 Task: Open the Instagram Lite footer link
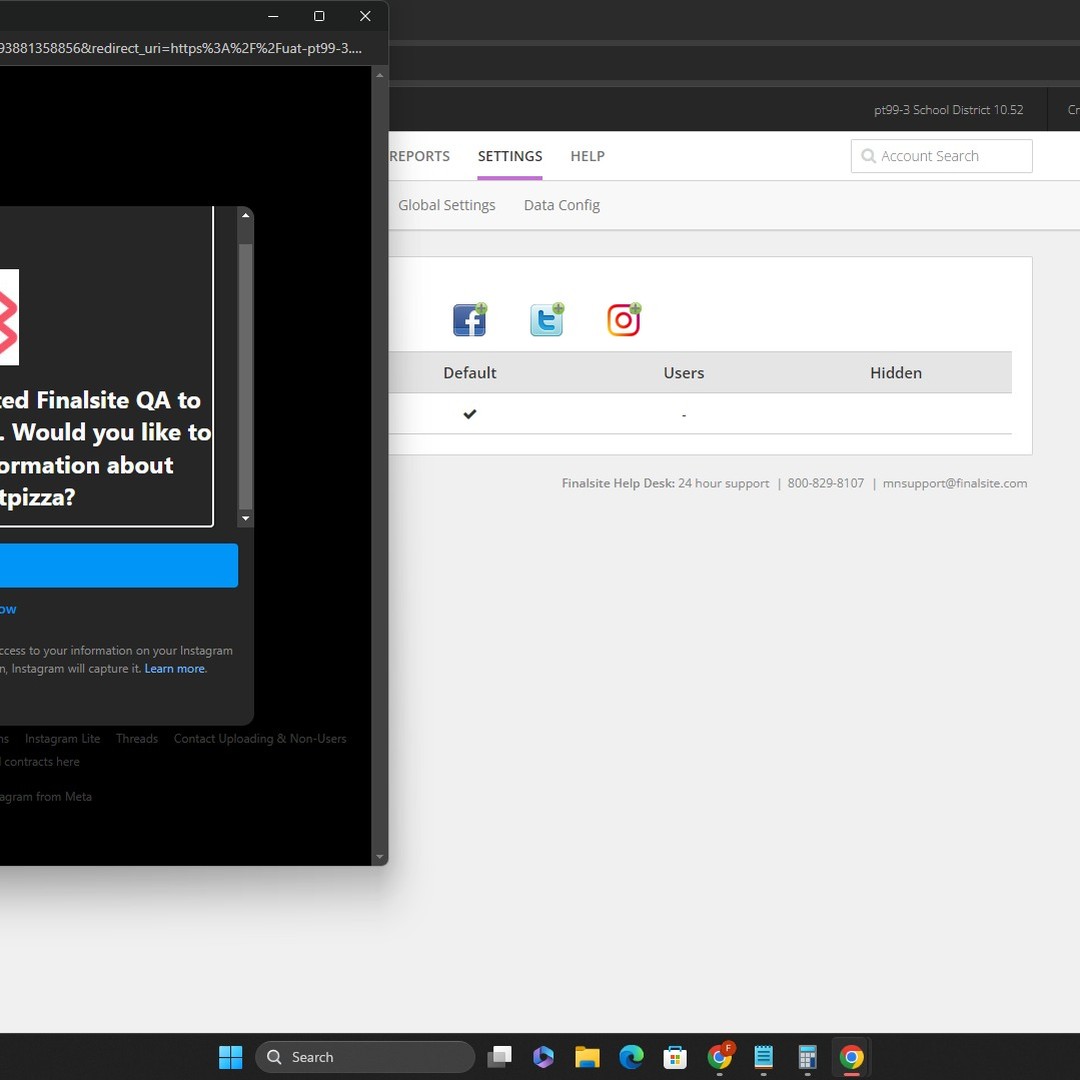tap(63, 738)
